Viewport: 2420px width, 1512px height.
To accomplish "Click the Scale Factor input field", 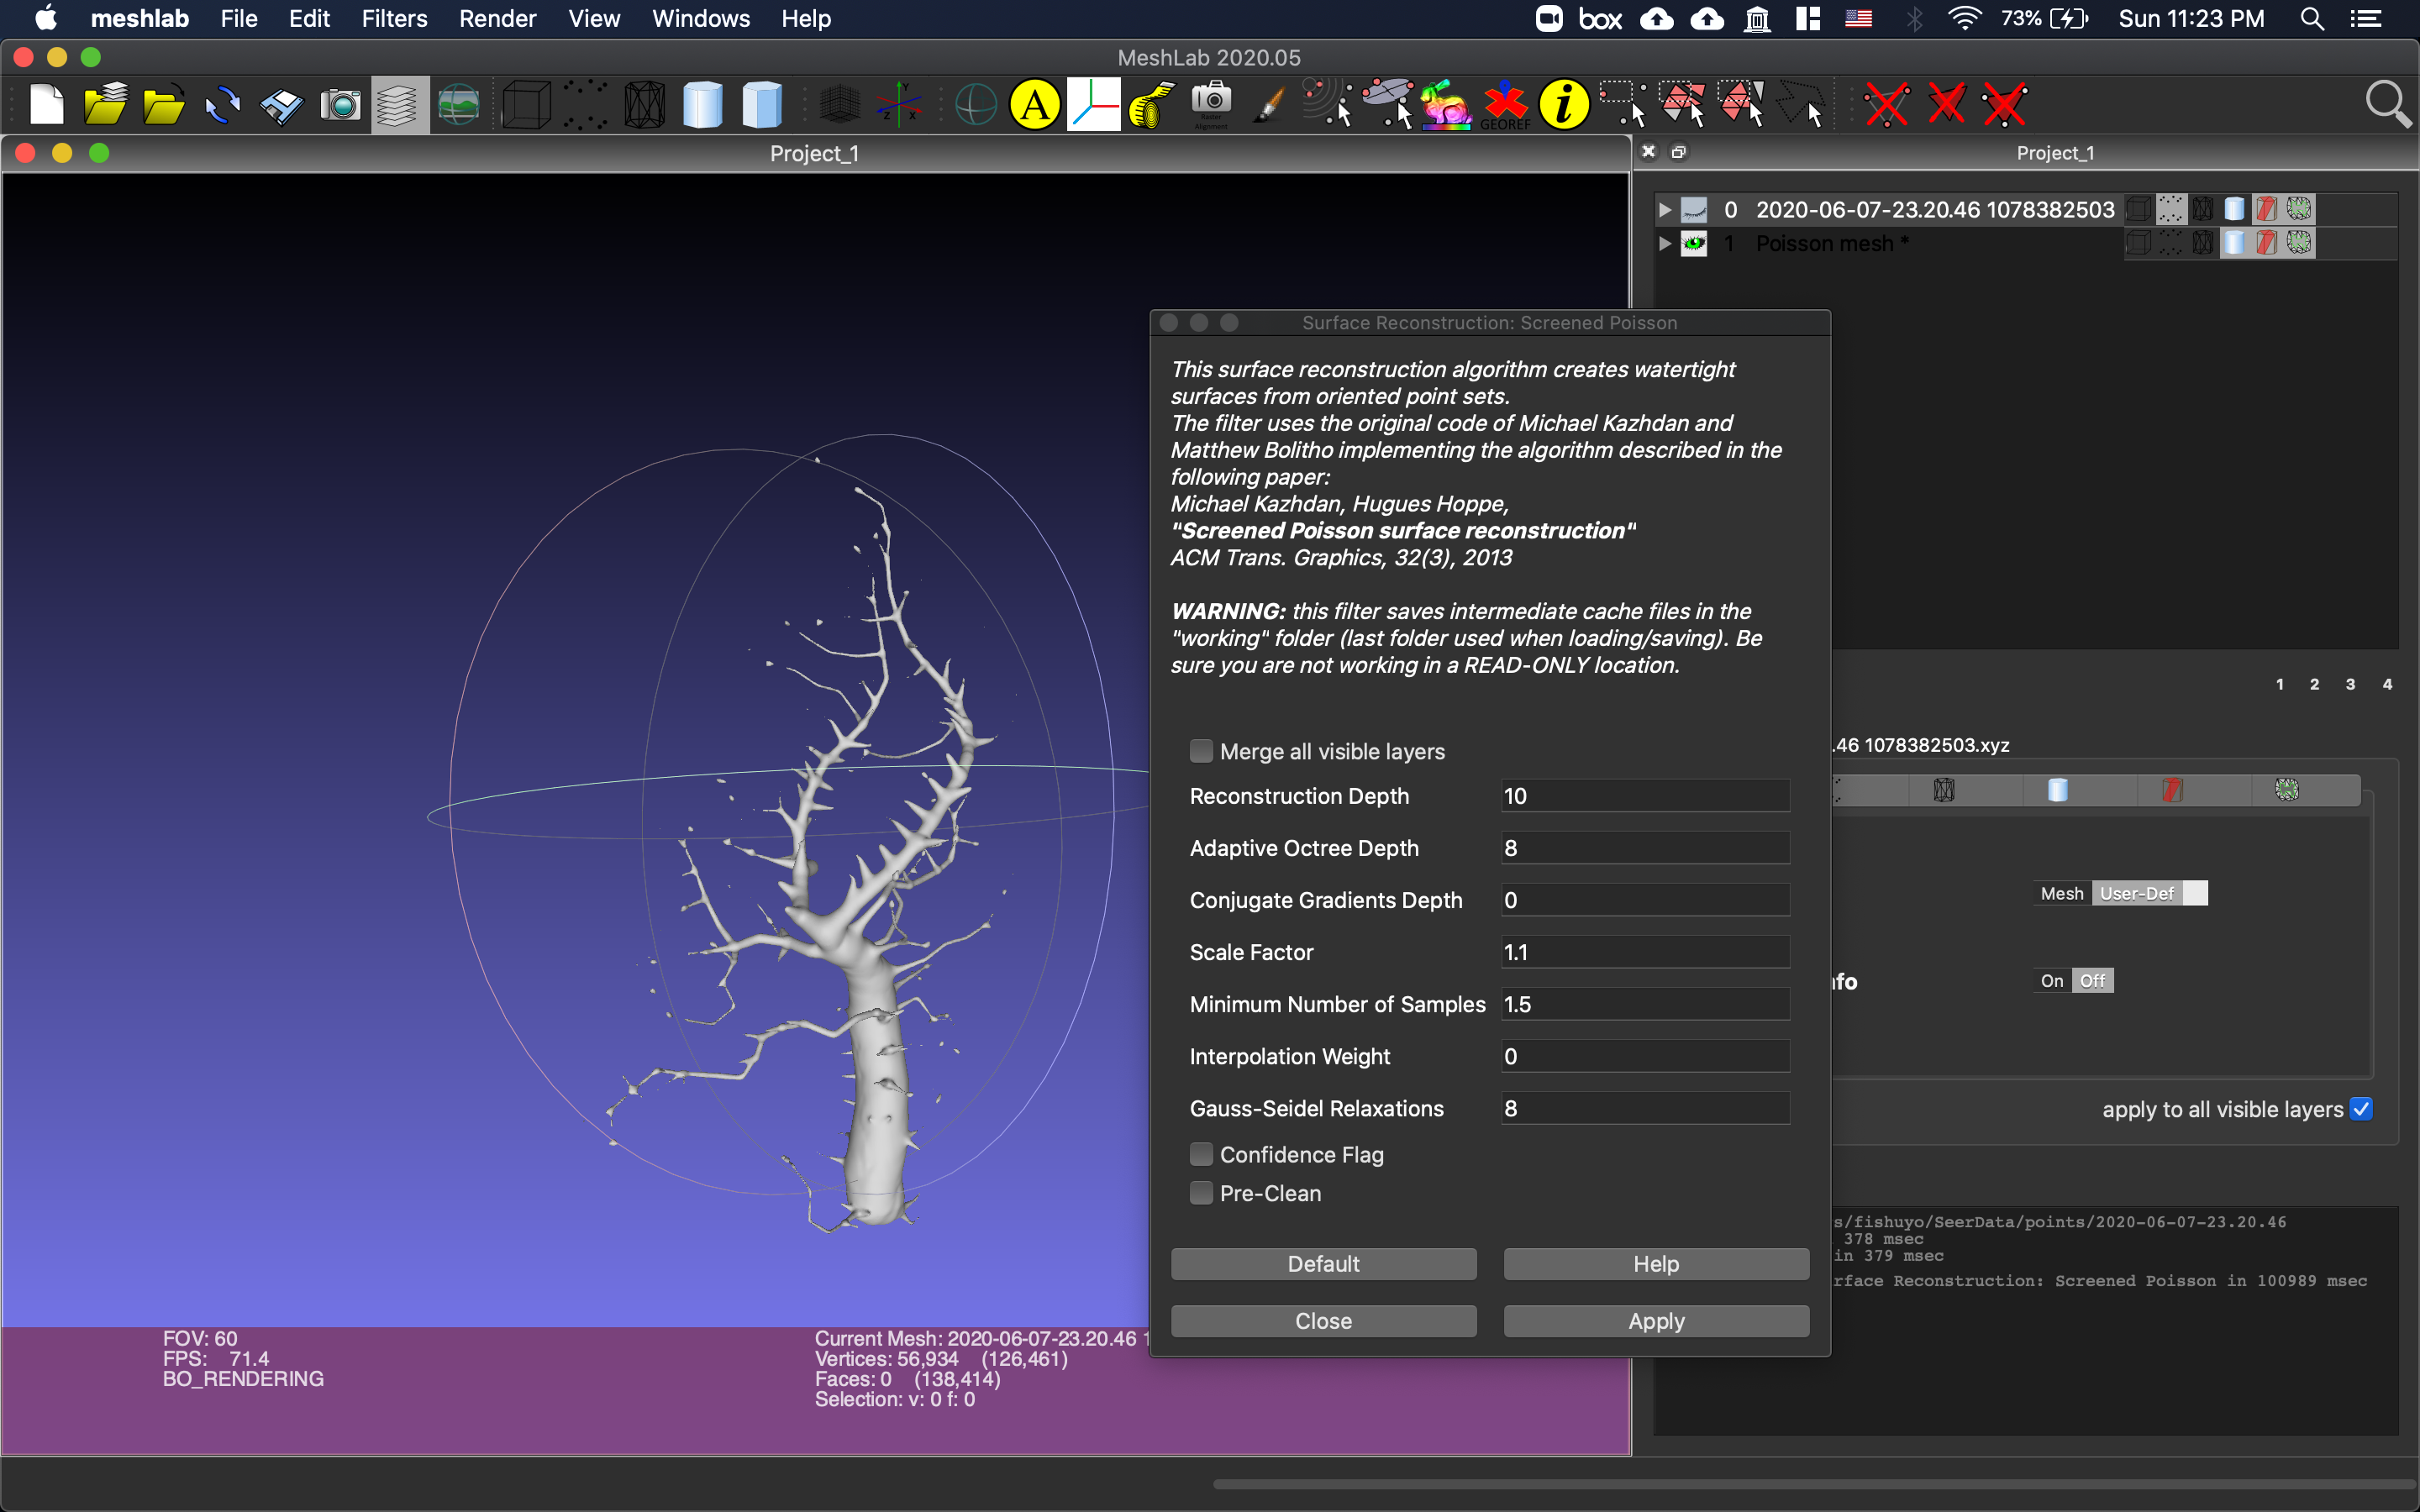I will [x=1645, y=952].
